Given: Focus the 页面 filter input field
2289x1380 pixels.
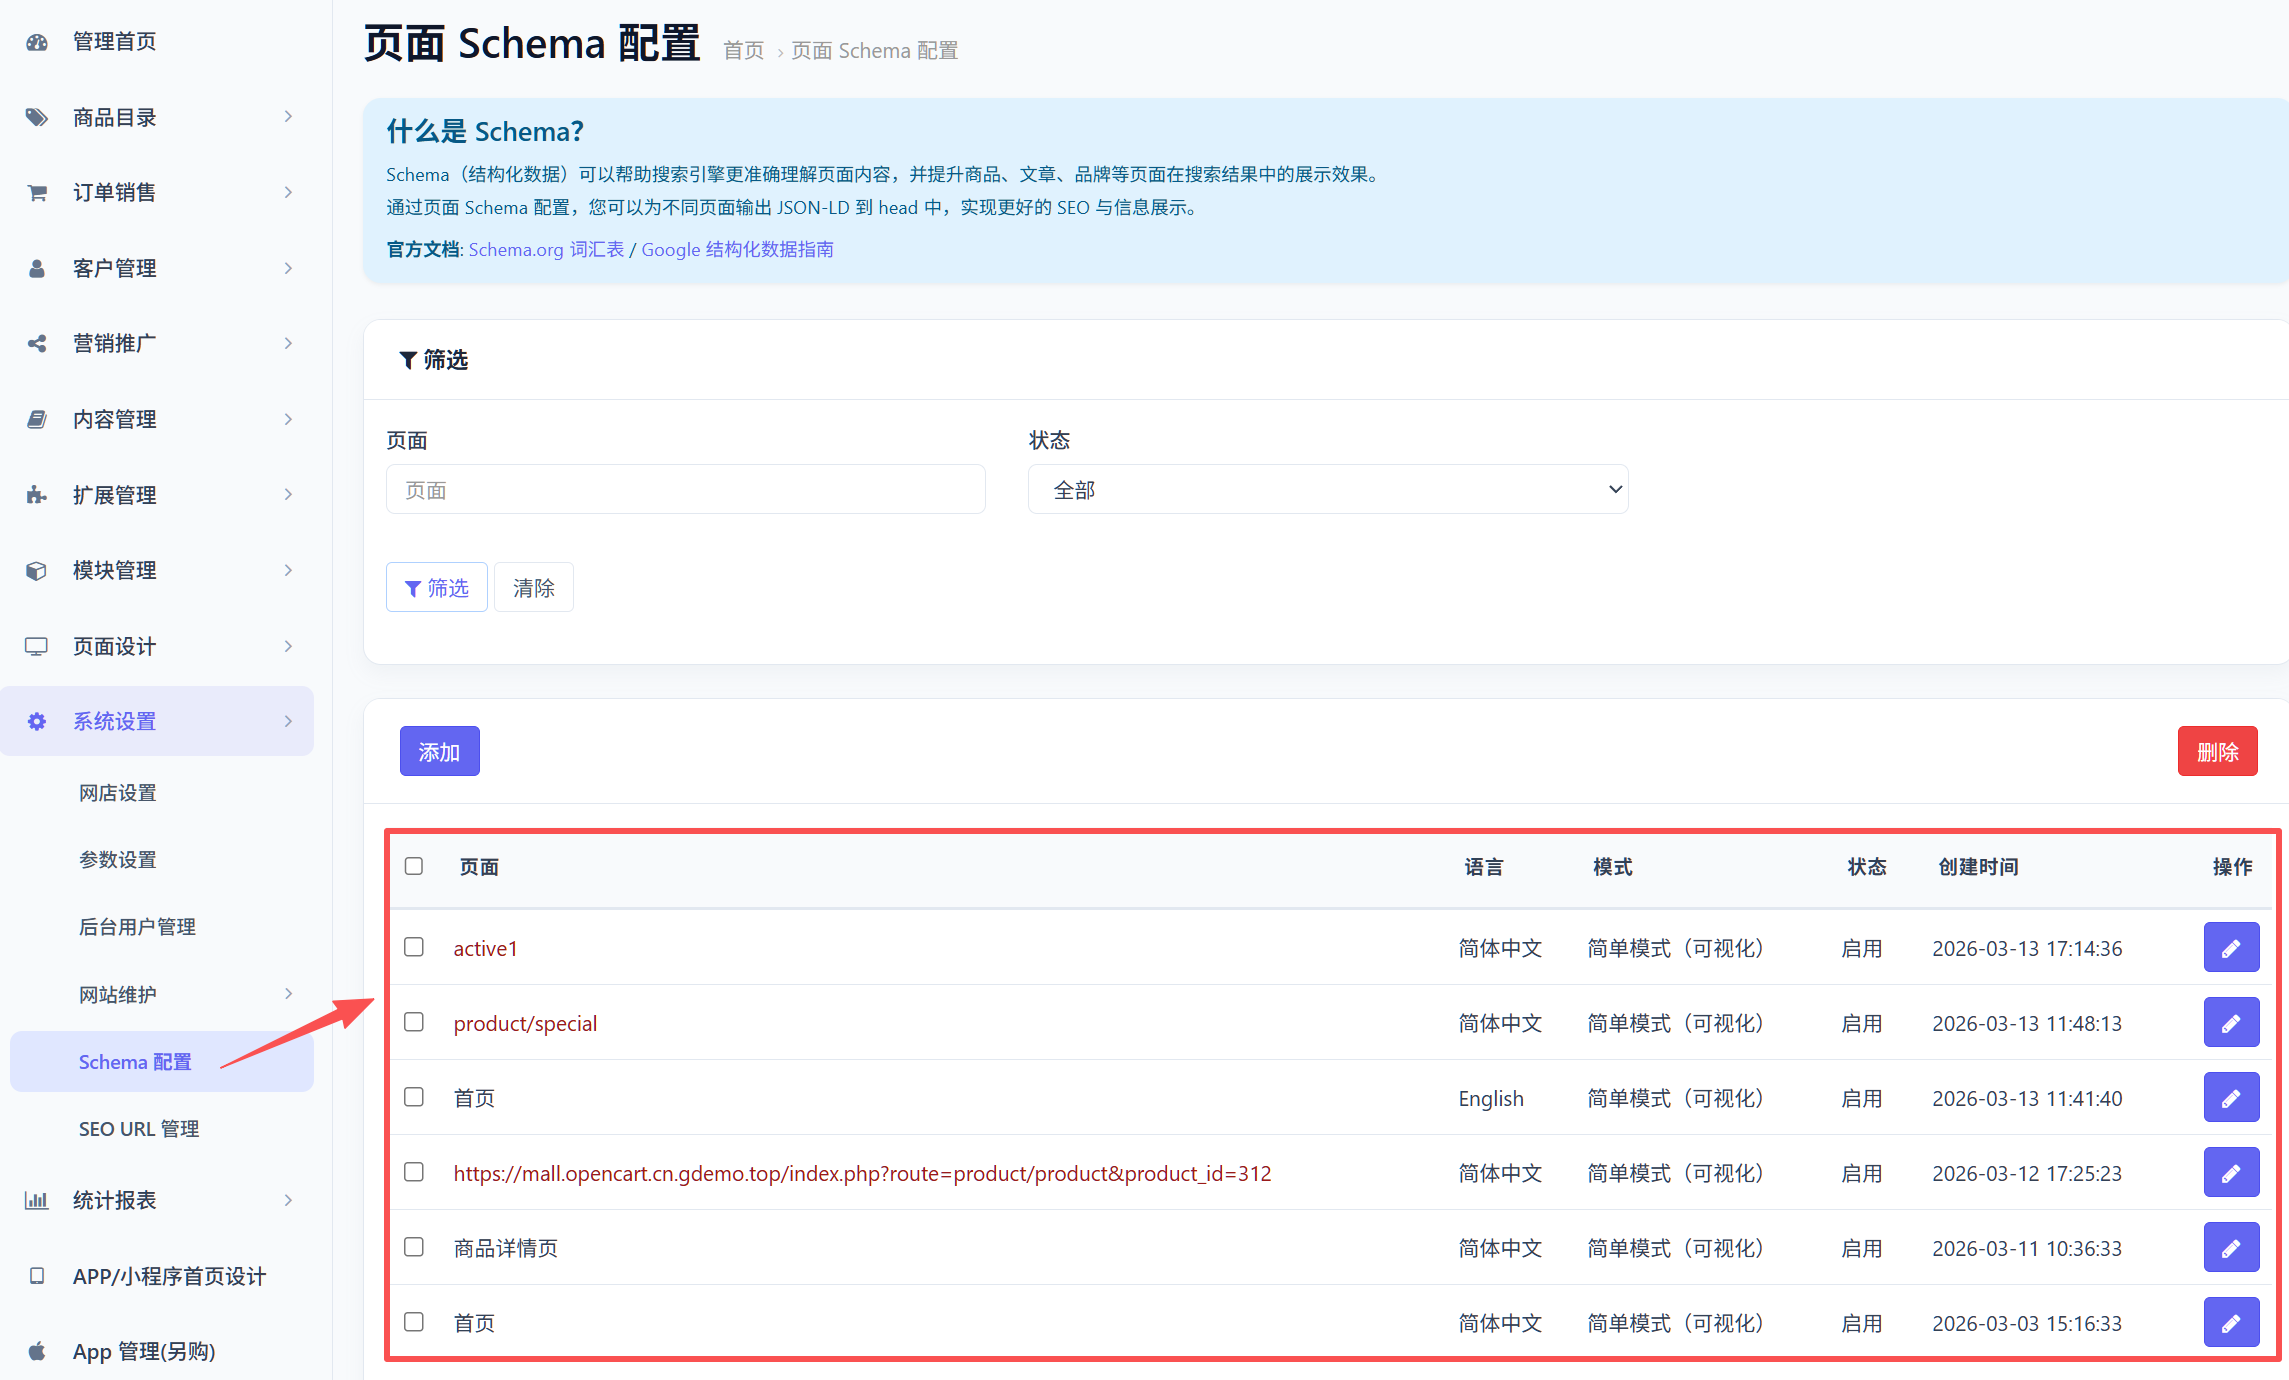Looking at the screenshot, I should tap(686, 489).
